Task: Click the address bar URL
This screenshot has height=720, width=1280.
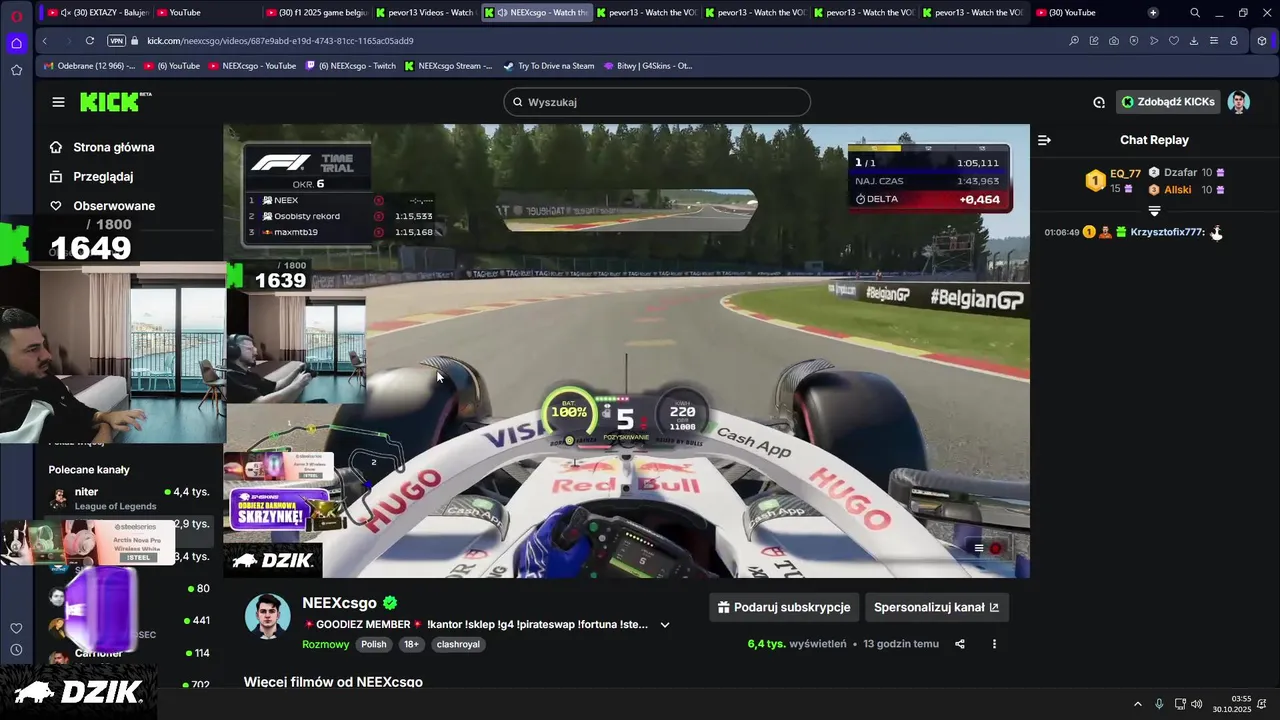Action: point(280,41)
